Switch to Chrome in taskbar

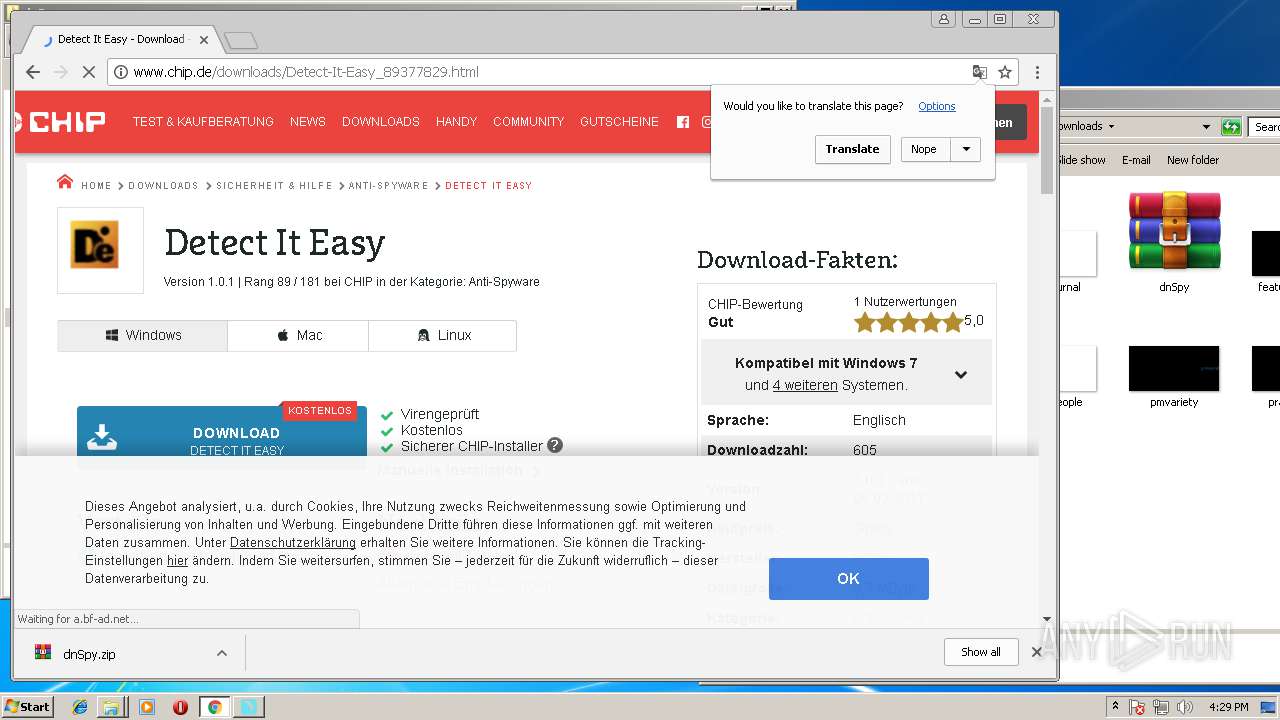point(214,707)
